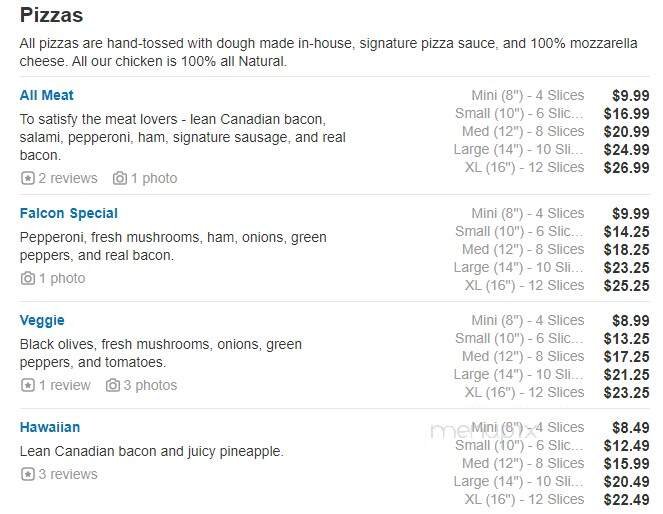The width and height of the screenshot is (663, 514).
Task: Show Falcon Special's 1 photo
Action: coord(62,278)
